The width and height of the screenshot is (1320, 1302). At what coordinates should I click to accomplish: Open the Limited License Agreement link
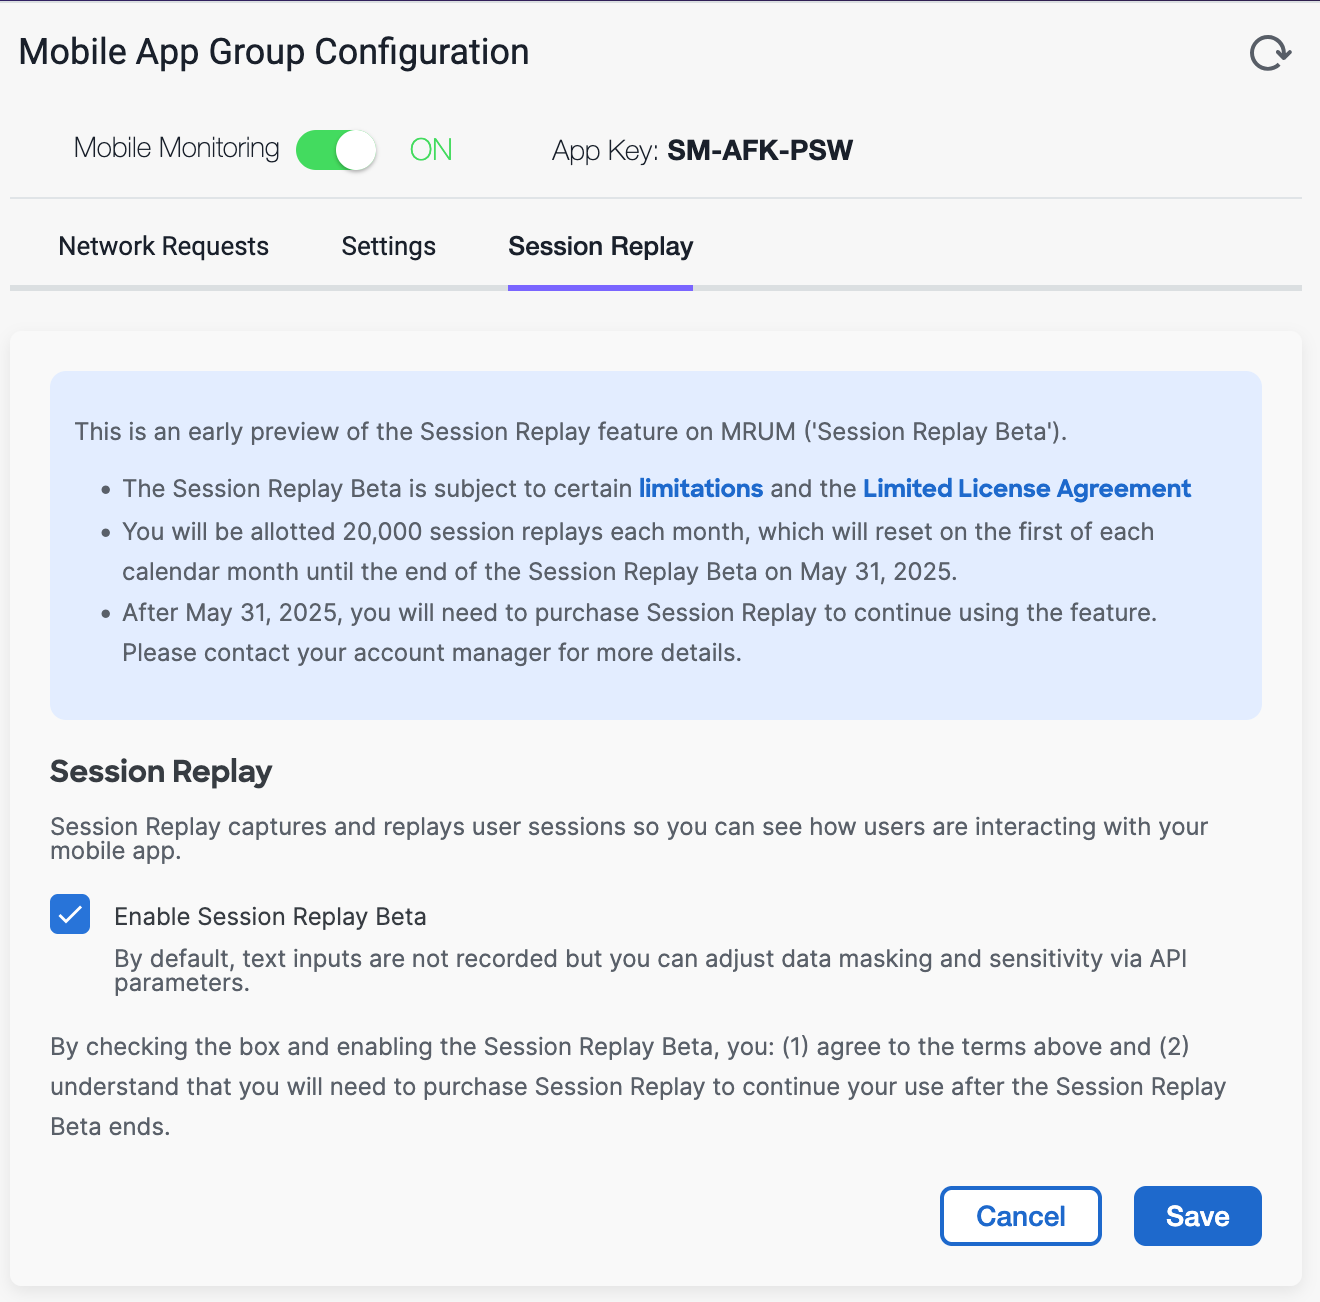(x=1027, y=488)
